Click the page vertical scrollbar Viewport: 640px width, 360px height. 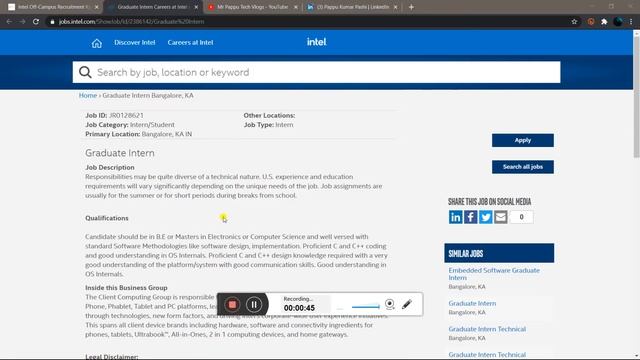point(636,96)
